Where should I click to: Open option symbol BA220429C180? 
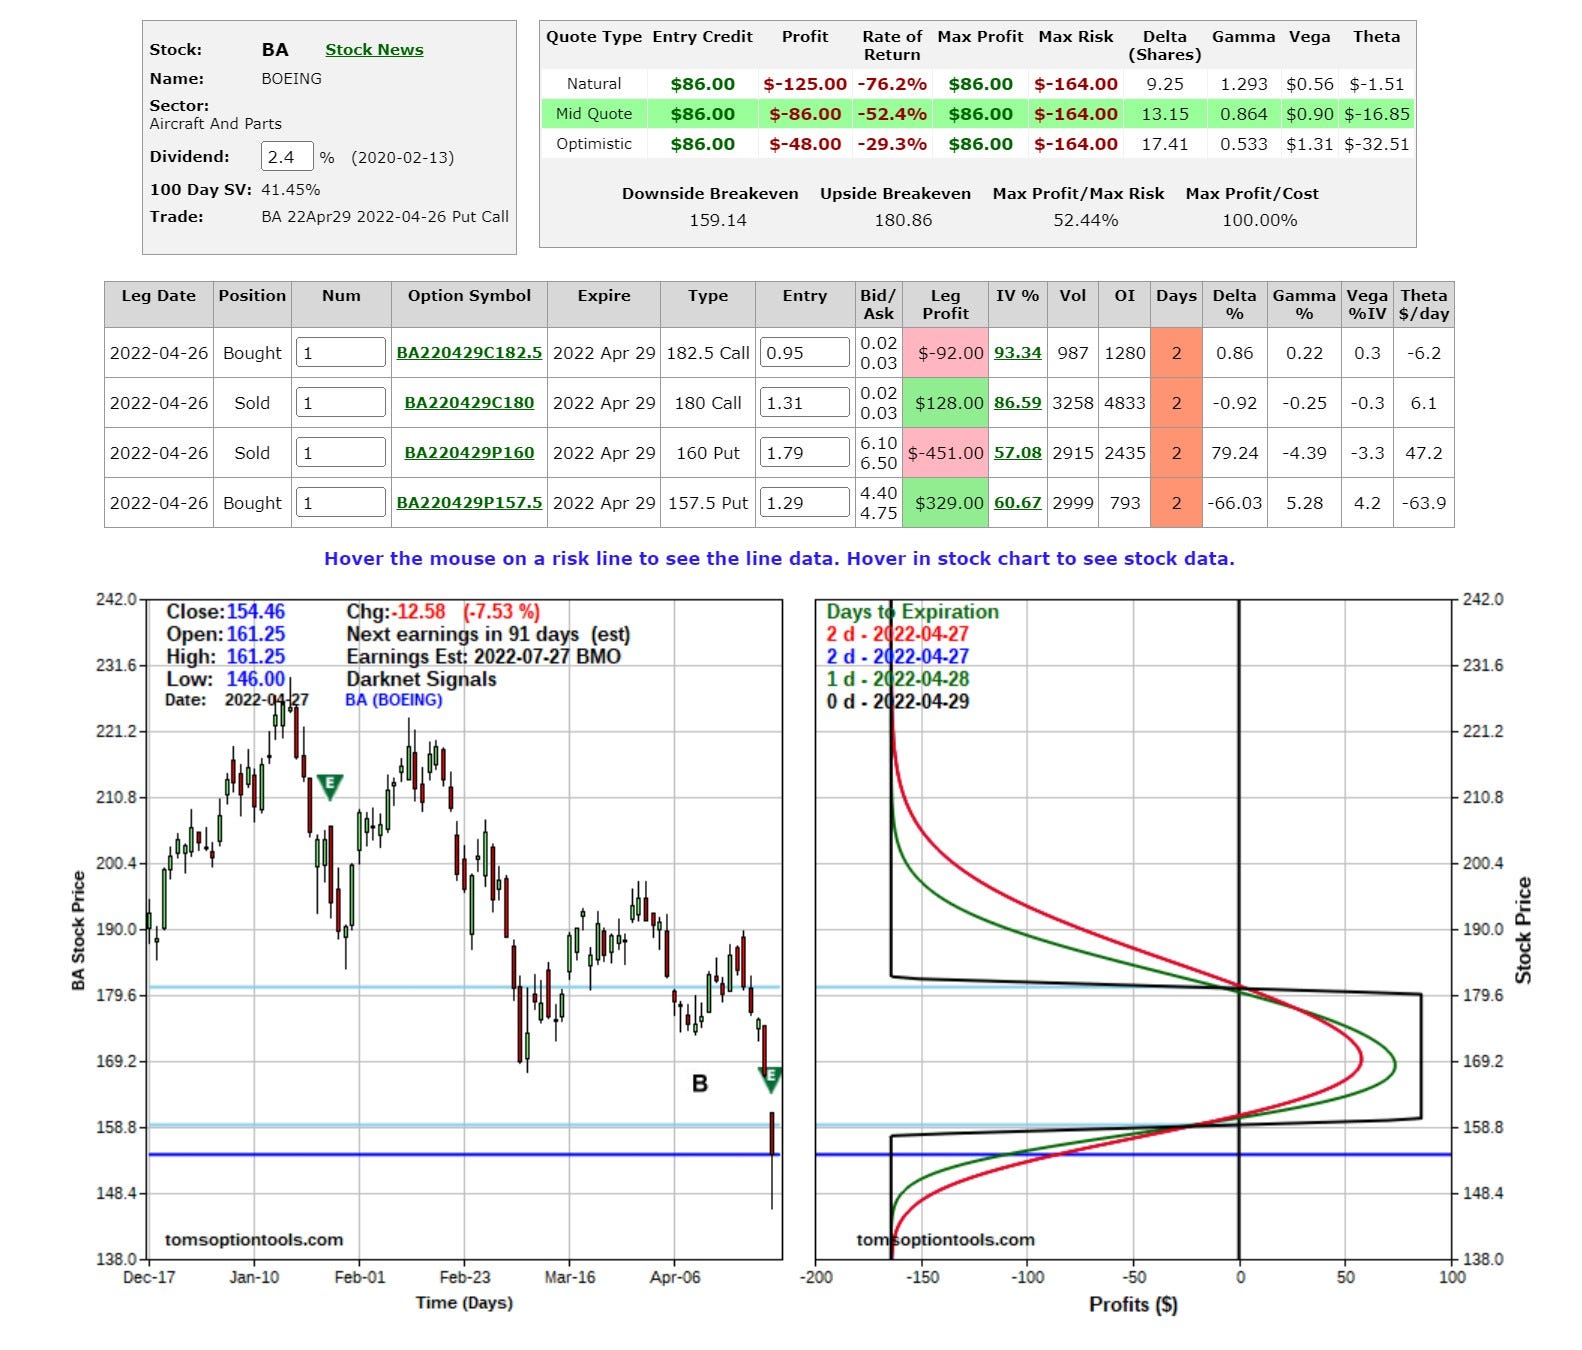tap(469, 403)
